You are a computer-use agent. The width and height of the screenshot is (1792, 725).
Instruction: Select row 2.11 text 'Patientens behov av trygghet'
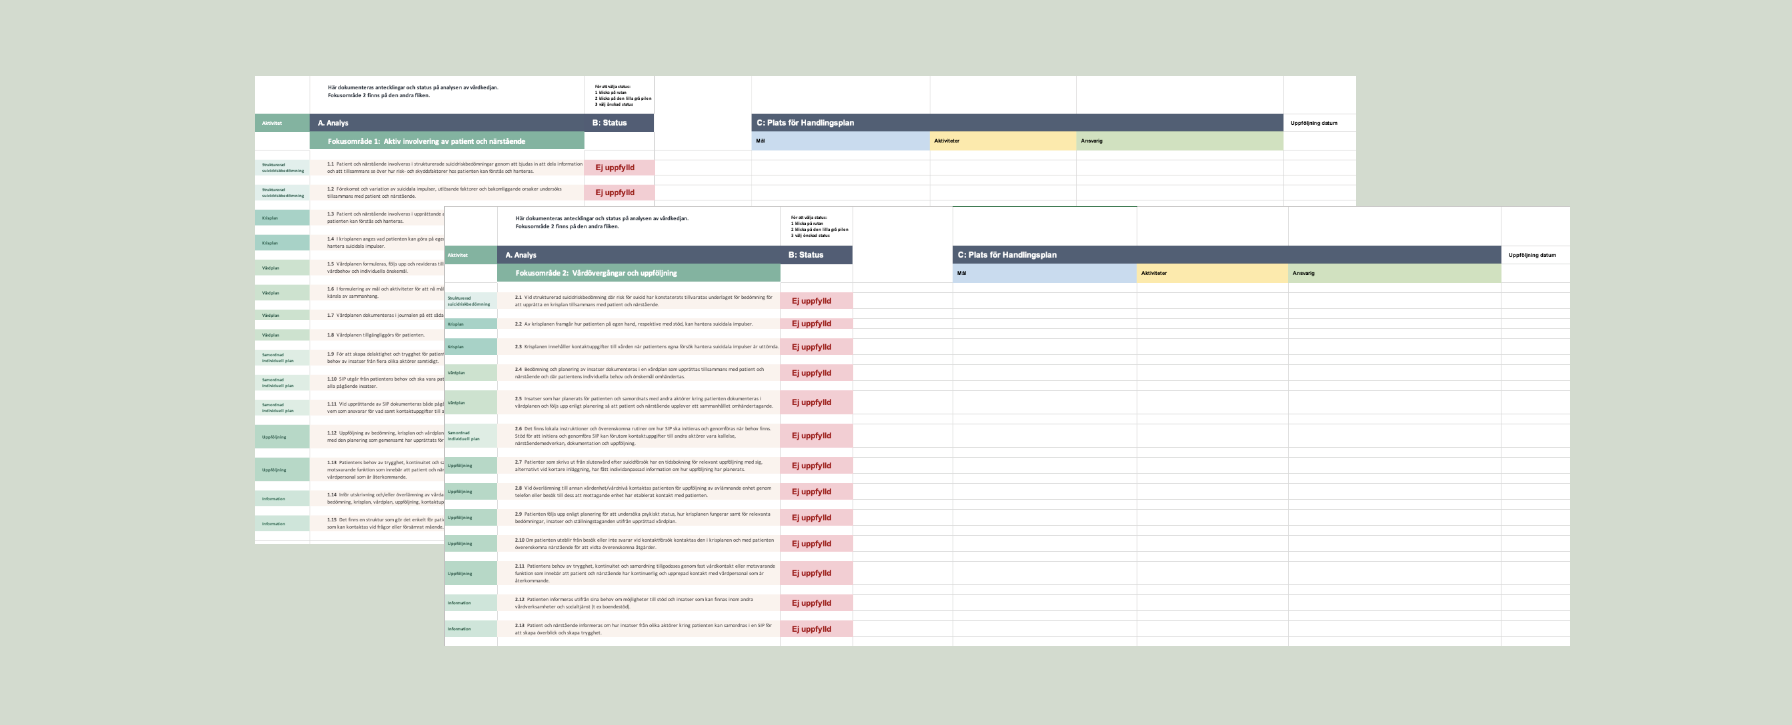tap(640, 573)
